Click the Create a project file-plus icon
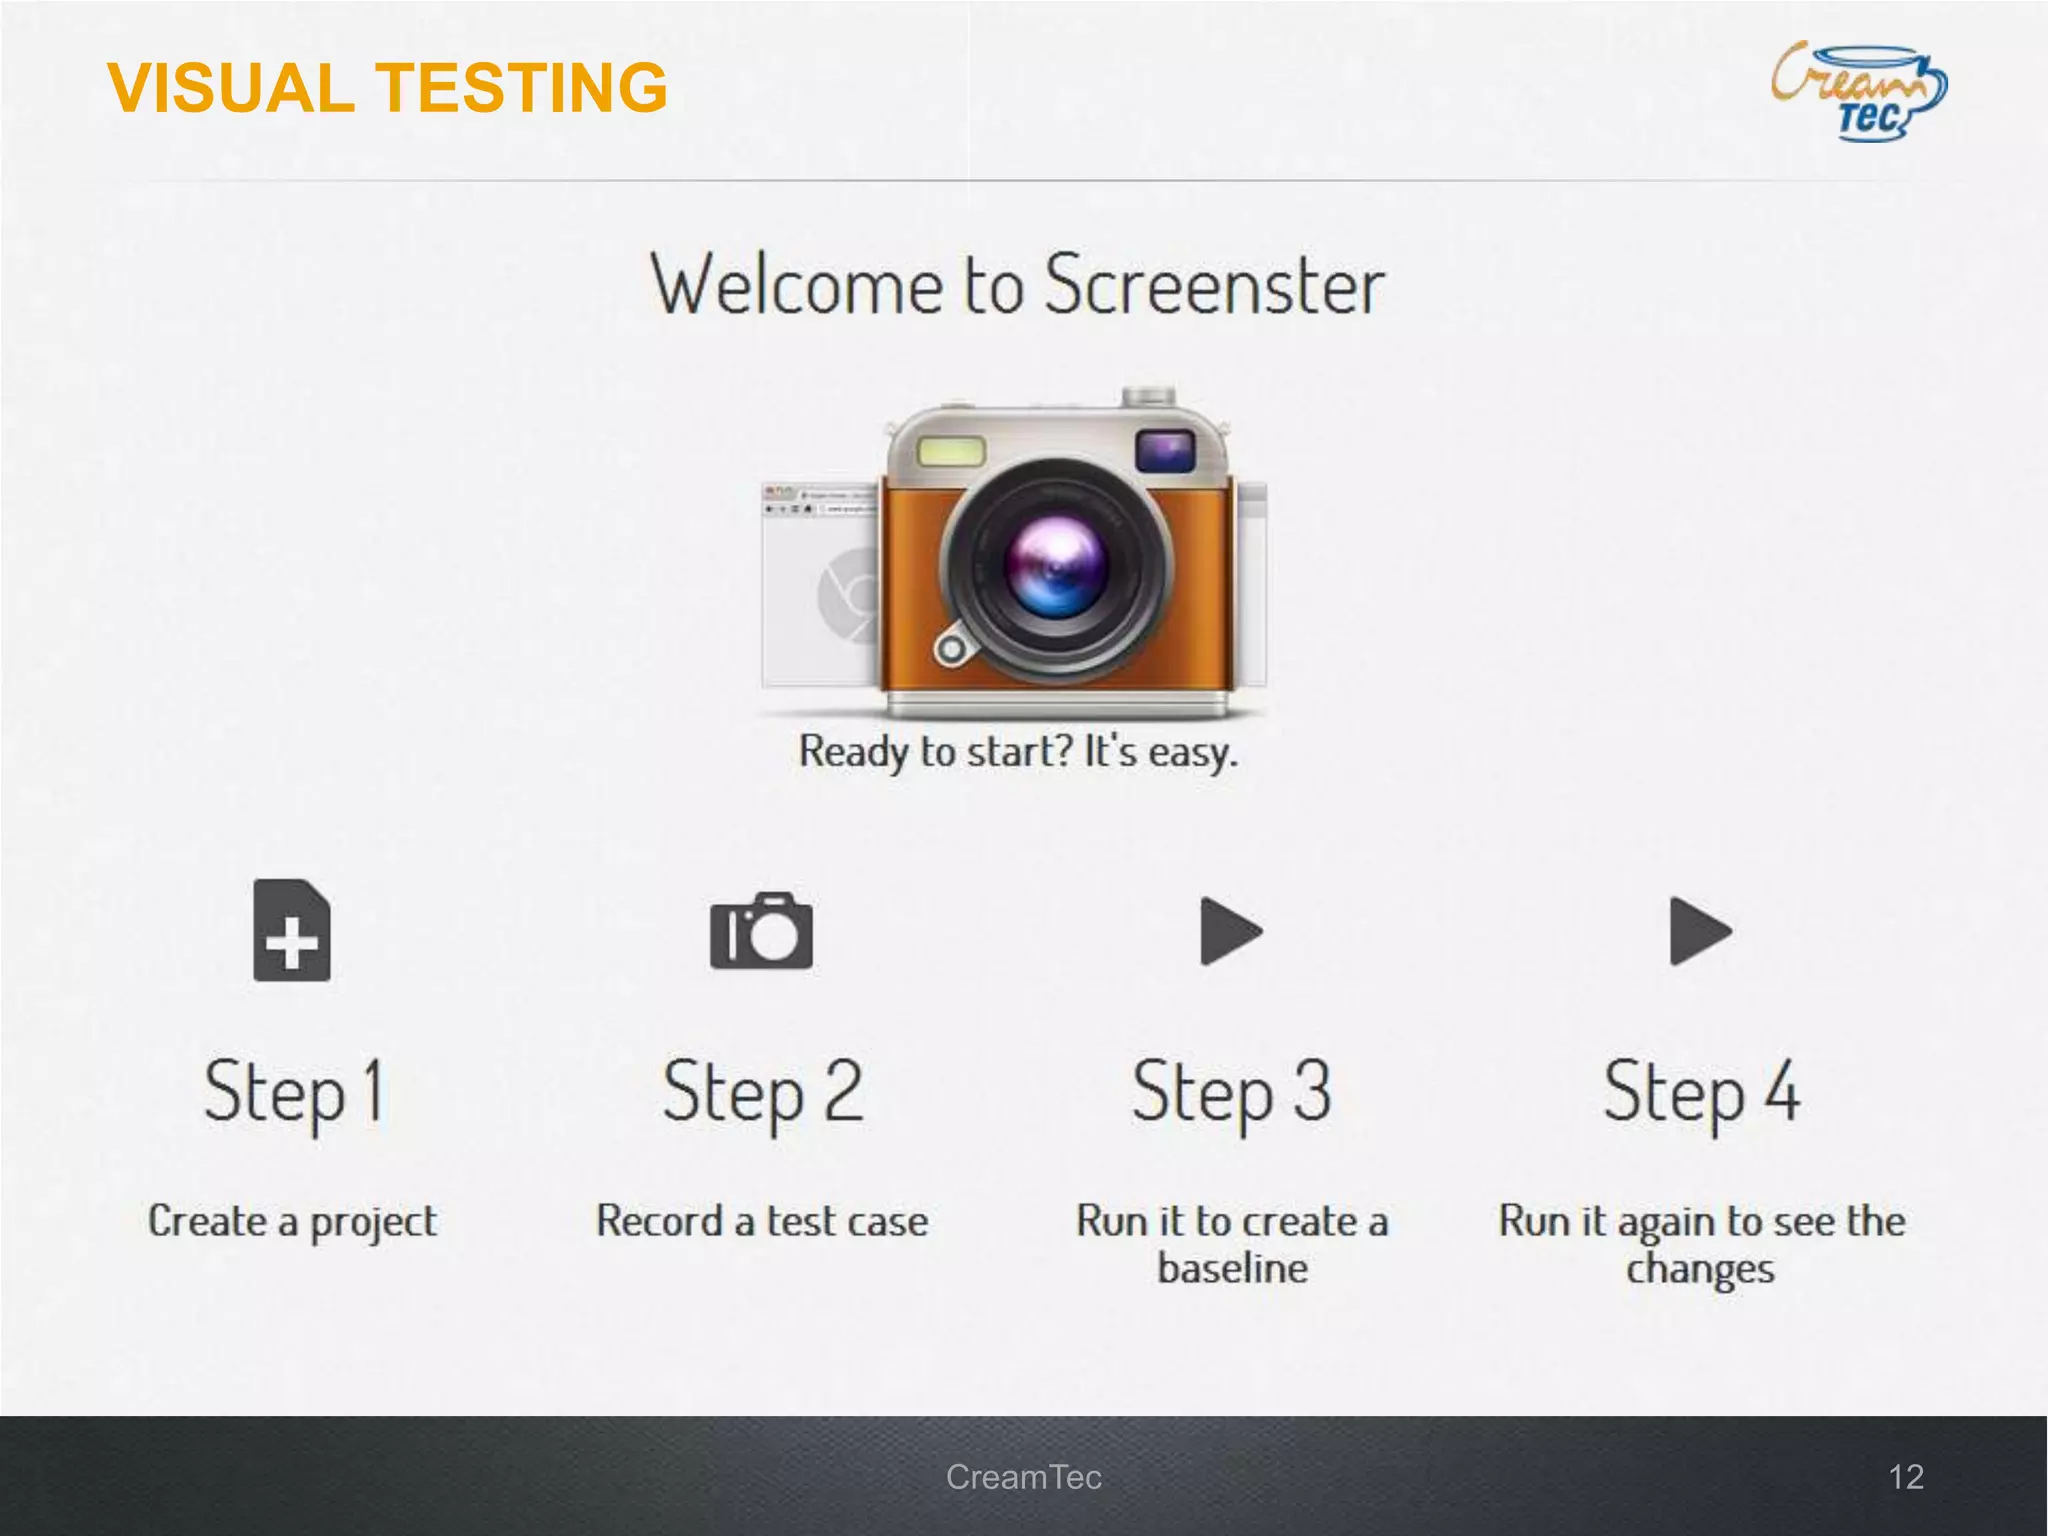This screenshot has width=2048, height=1536. (x=292, y=930)
